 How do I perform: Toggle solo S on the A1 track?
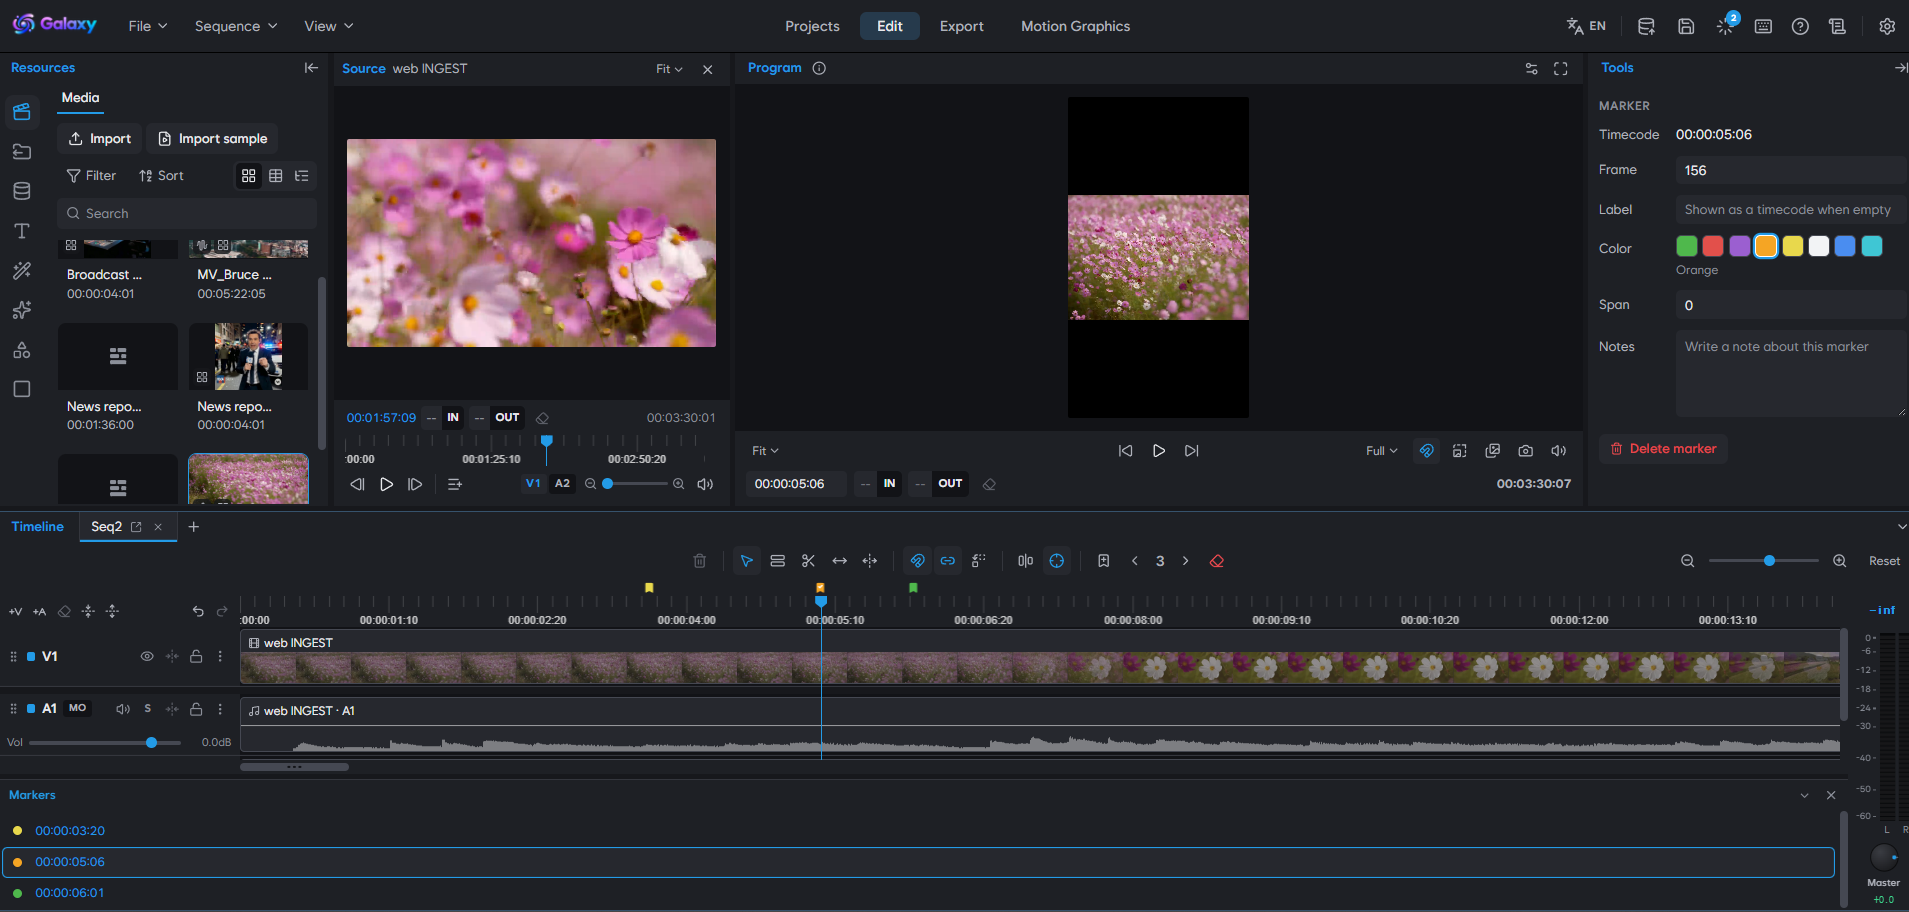[x=147, y=708]
